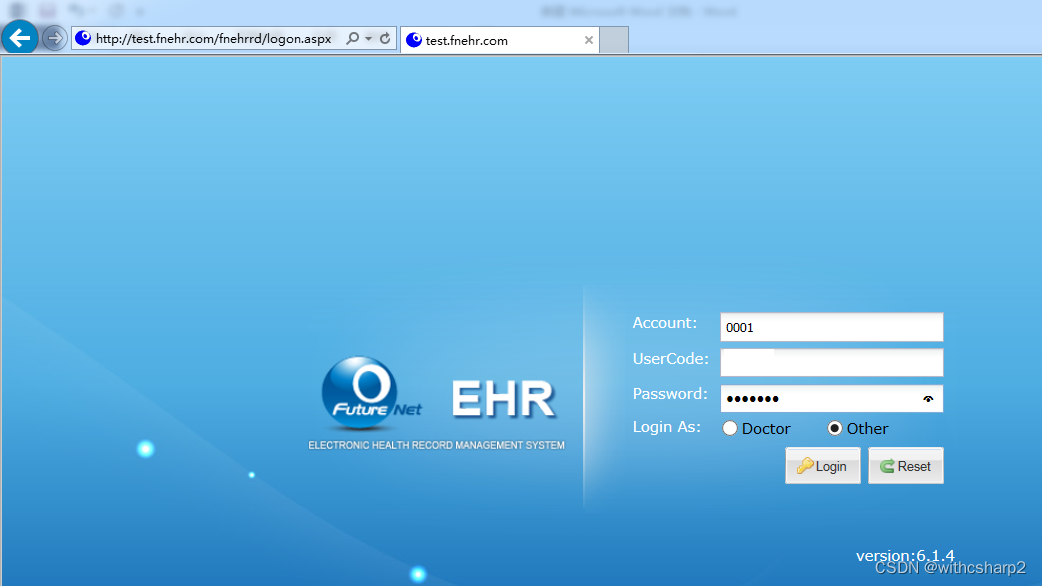The width and height of the screenshot is (1042, 586).
Task: Click the UserCode input field
Action: click(831, 363)
